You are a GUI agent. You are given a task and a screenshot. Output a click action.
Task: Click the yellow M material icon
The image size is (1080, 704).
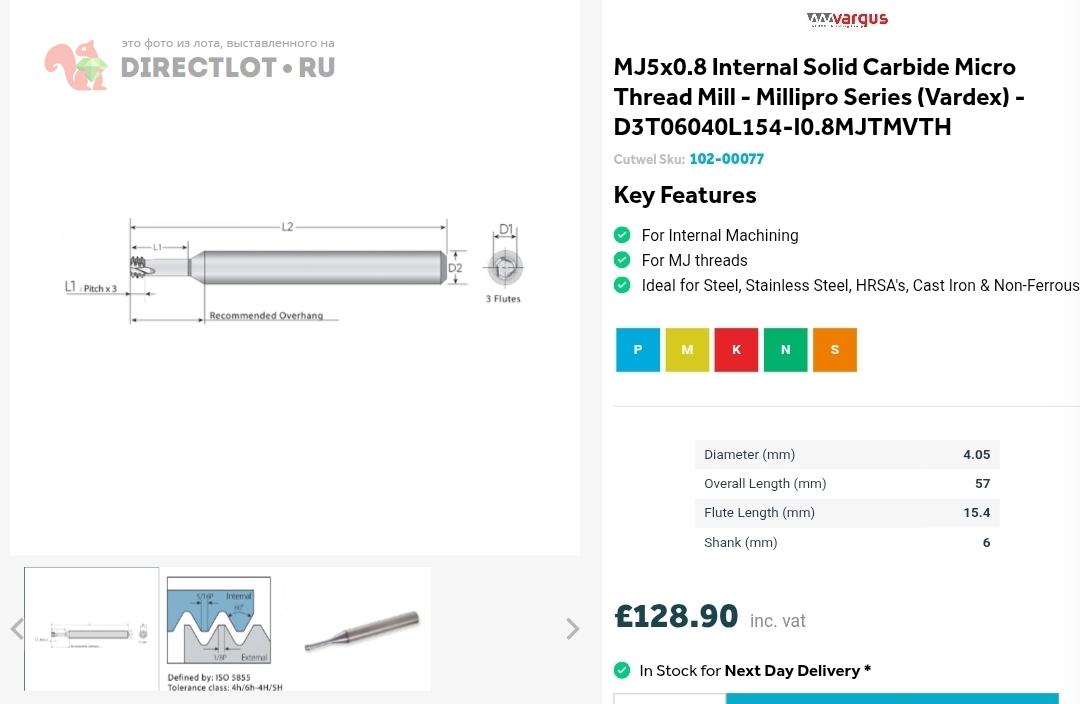click(687, 350)
